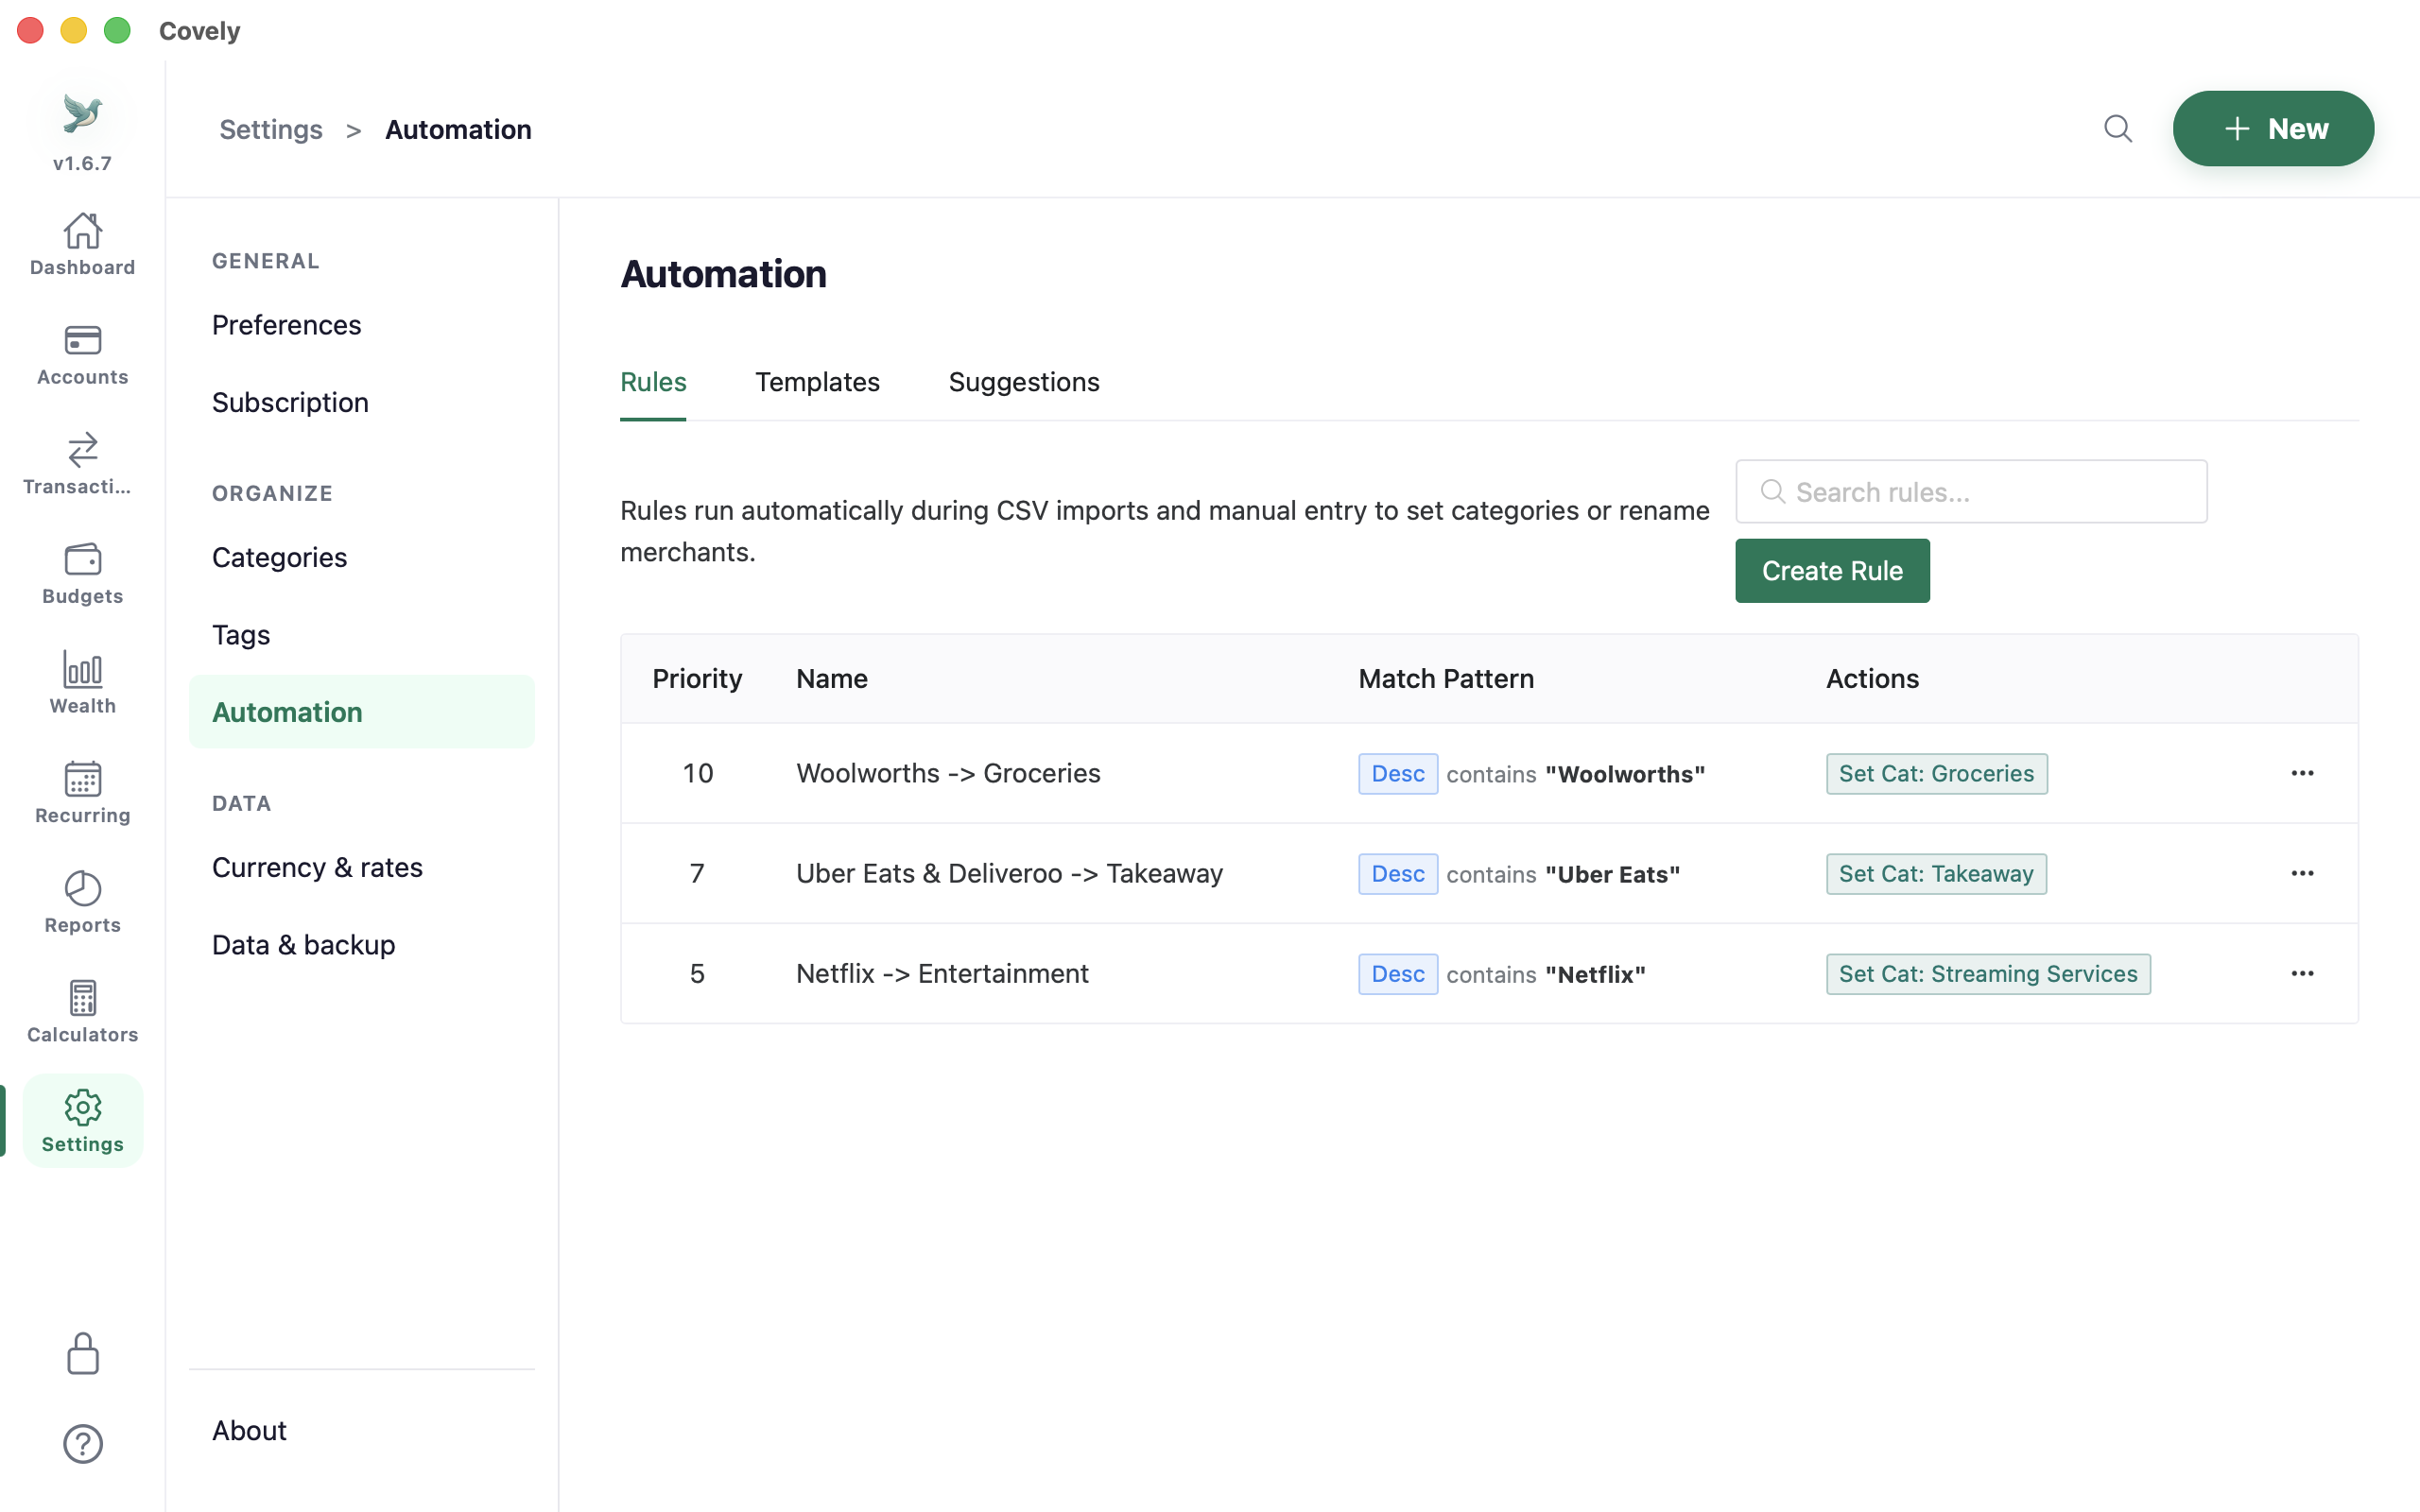
Task: Open Data & backup settings
Action: [362, 945]
